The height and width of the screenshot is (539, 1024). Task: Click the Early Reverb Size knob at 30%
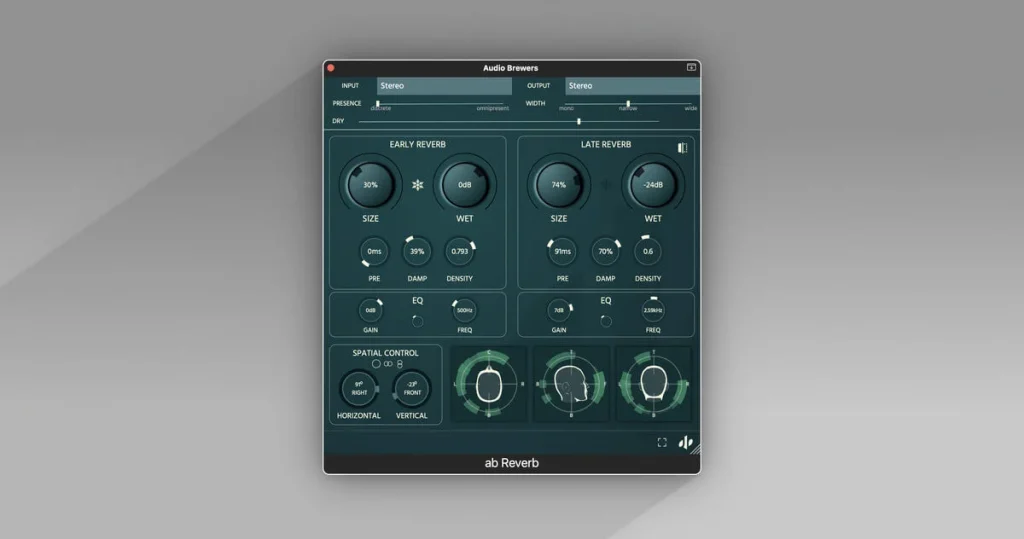pos(370,185)
